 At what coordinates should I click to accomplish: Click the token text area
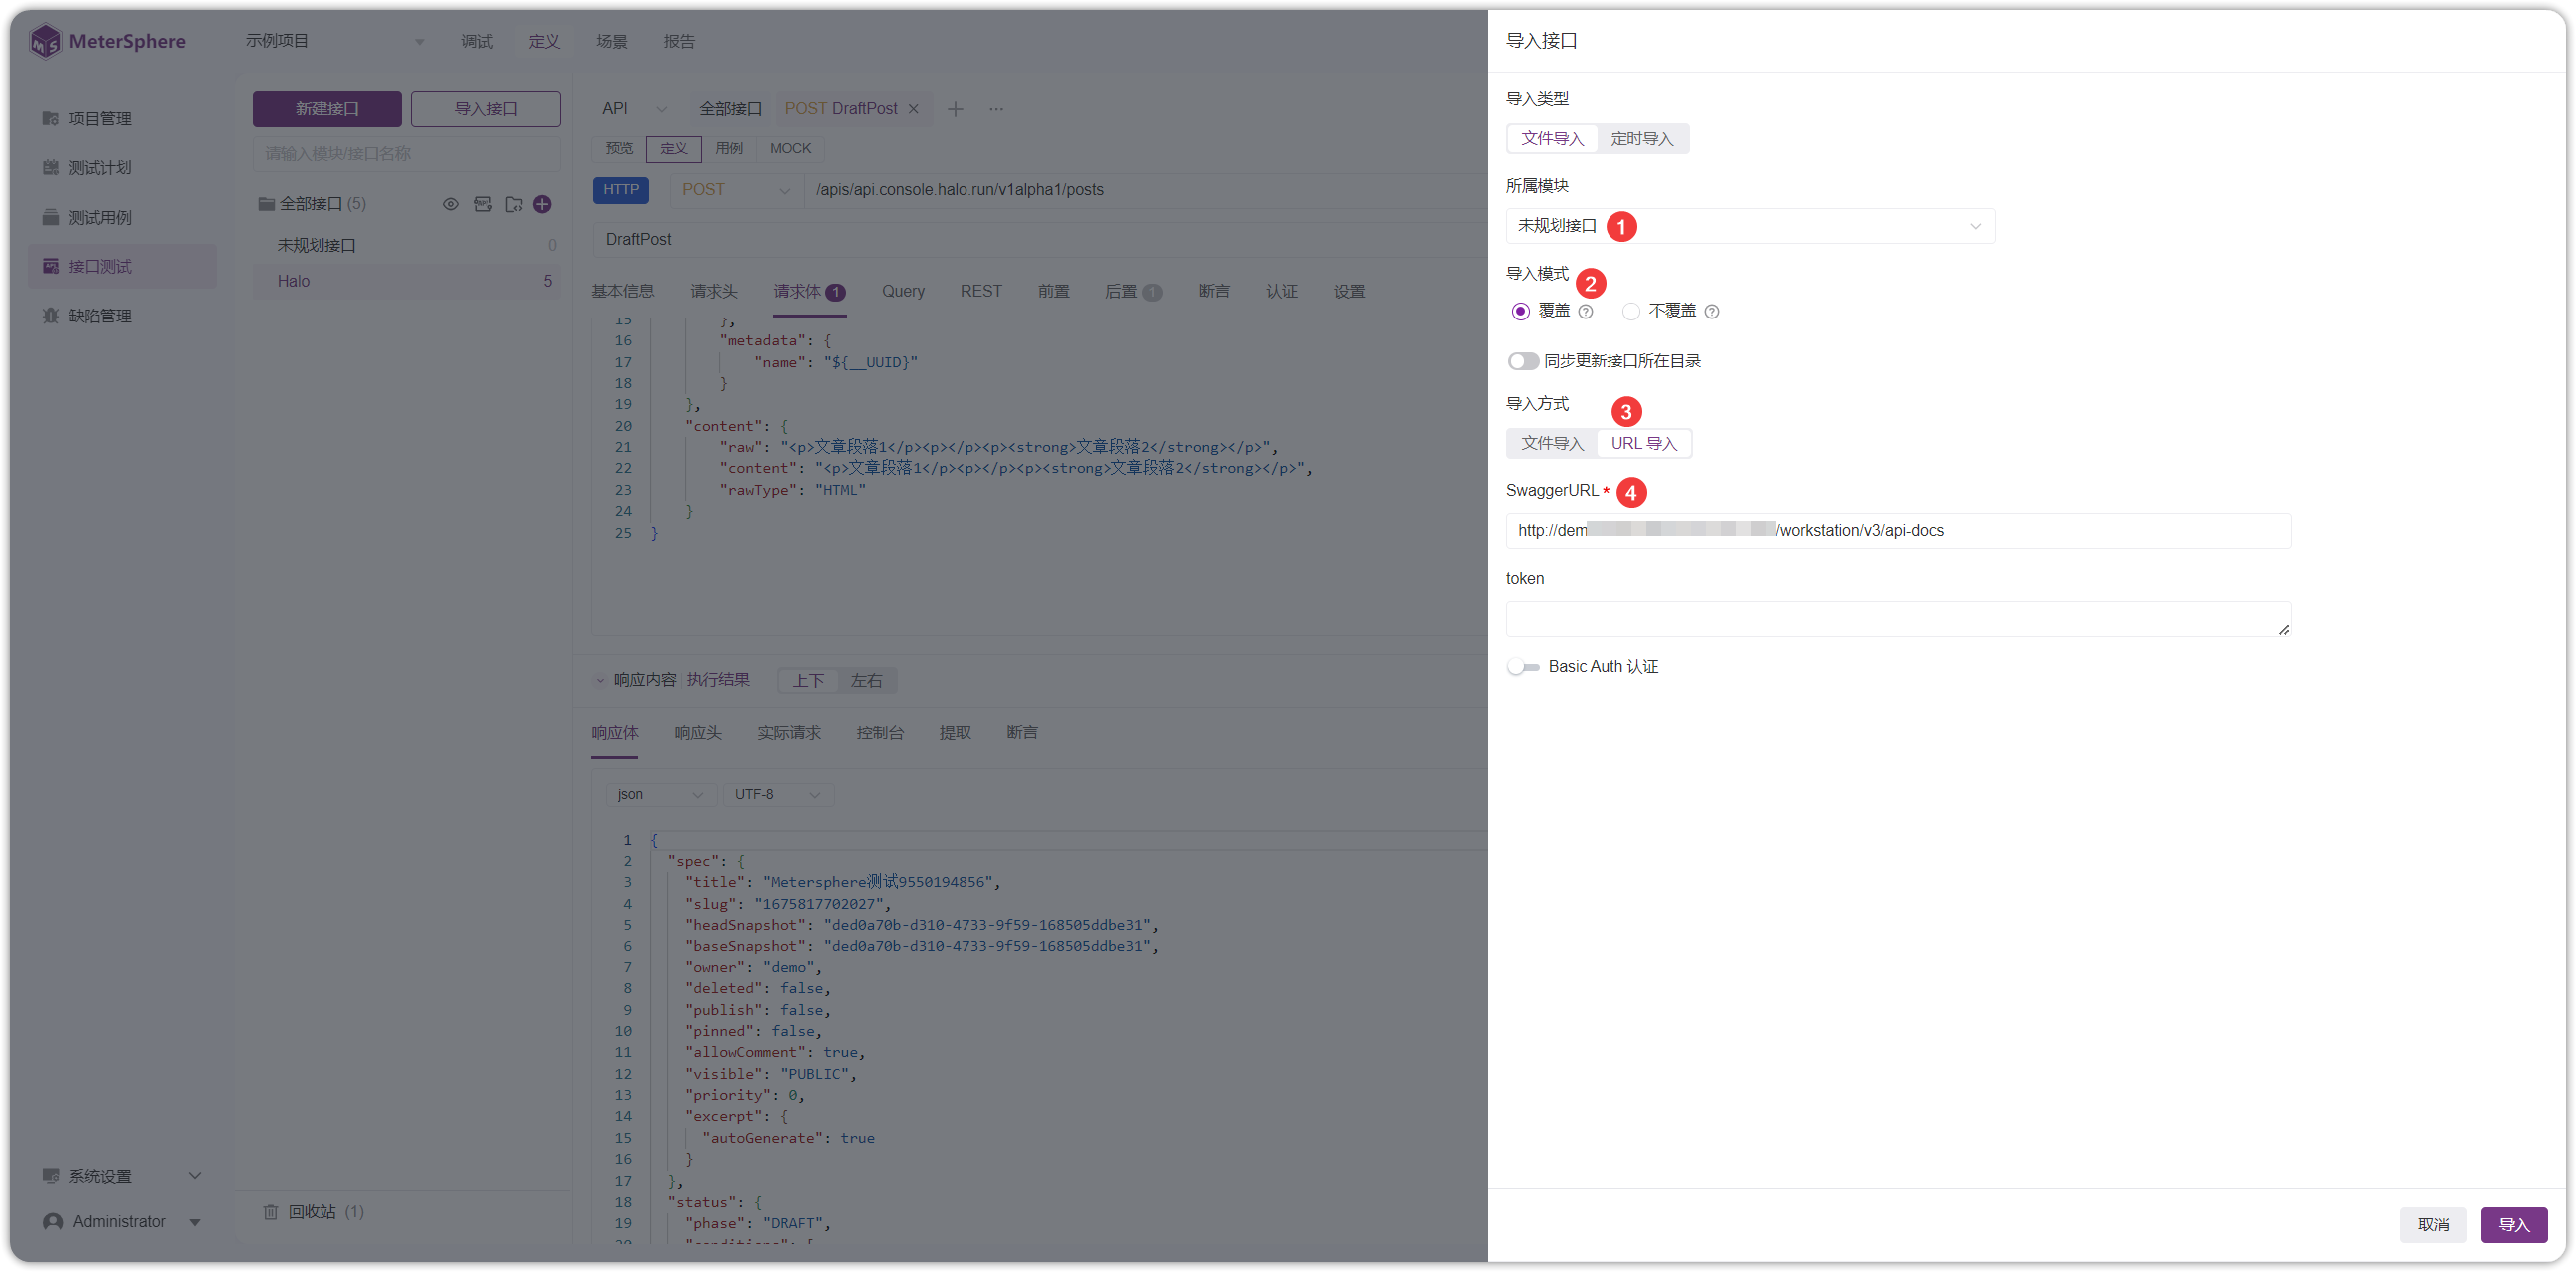(x=1897, y=619)
